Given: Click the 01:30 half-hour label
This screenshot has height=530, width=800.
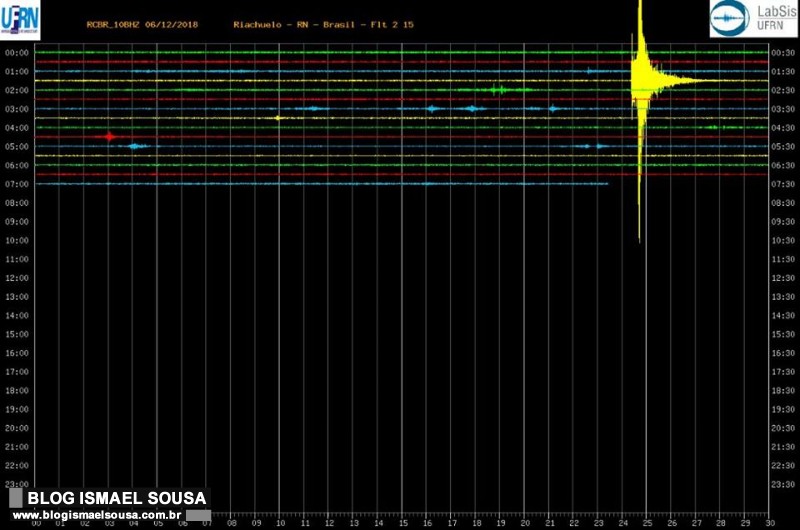Looking at the screenshot, I should pos(783,72).
